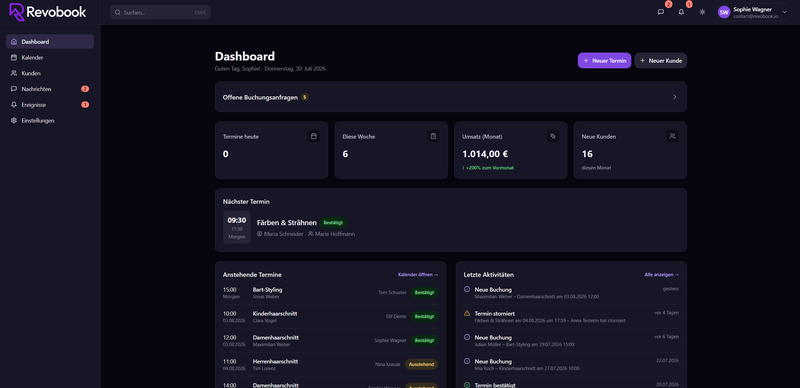Expand Sophie Wagner account menu chevron
The image size is (800, 388).
coord(784,12)
